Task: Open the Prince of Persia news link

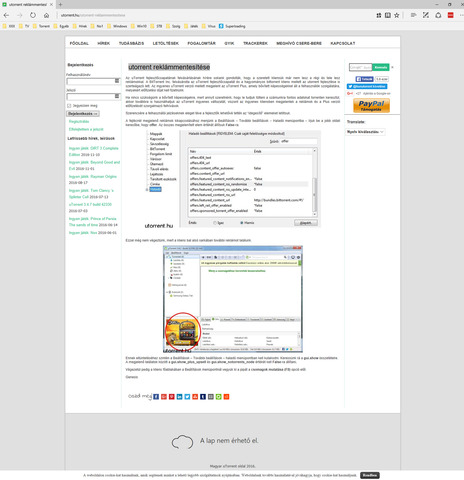Action: point(93,222)
